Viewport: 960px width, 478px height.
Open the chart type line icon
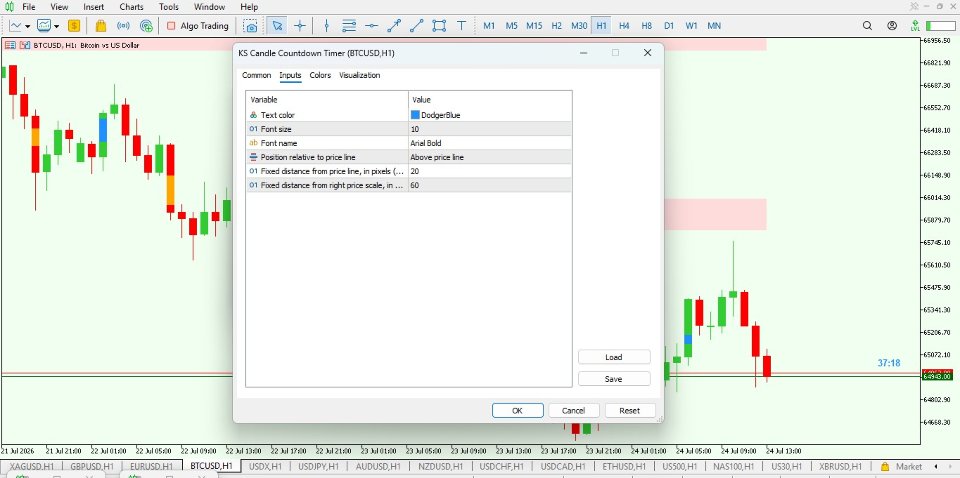[x=15, y=26]
